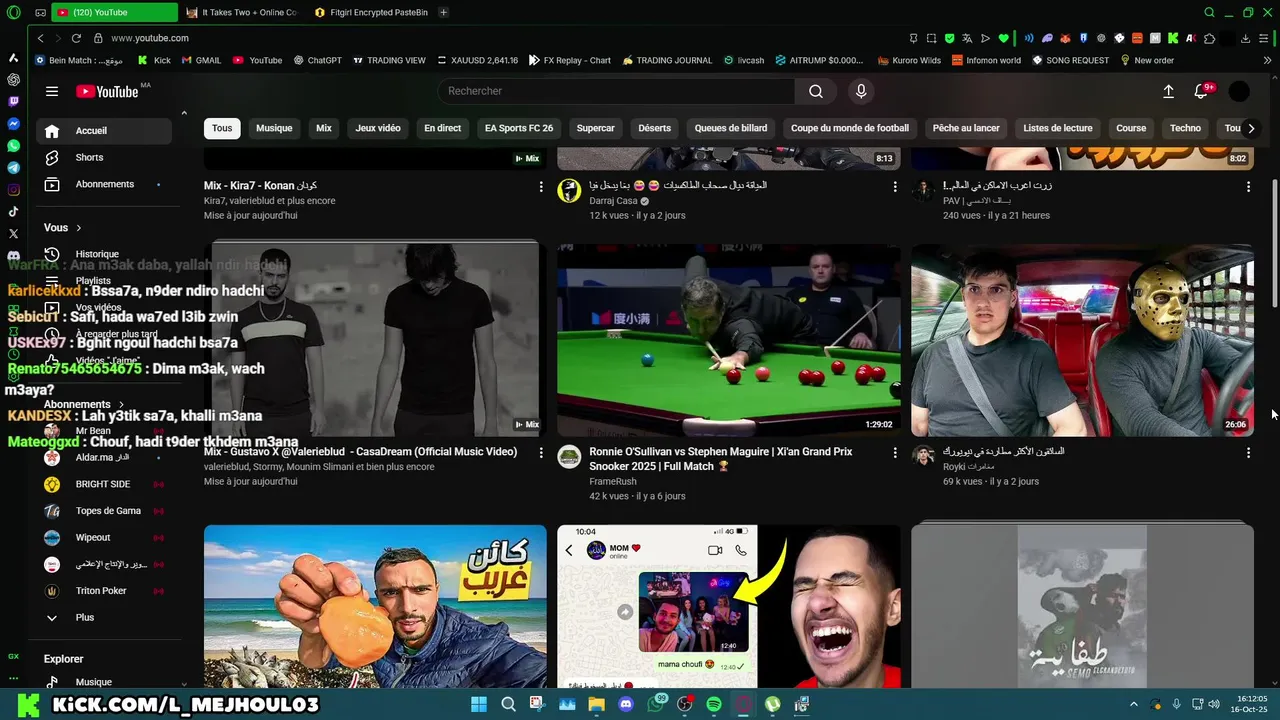
Task: Select the 'Jeux vidéo' filter chip
Action: pyautogui.click(x=378, y=128)
